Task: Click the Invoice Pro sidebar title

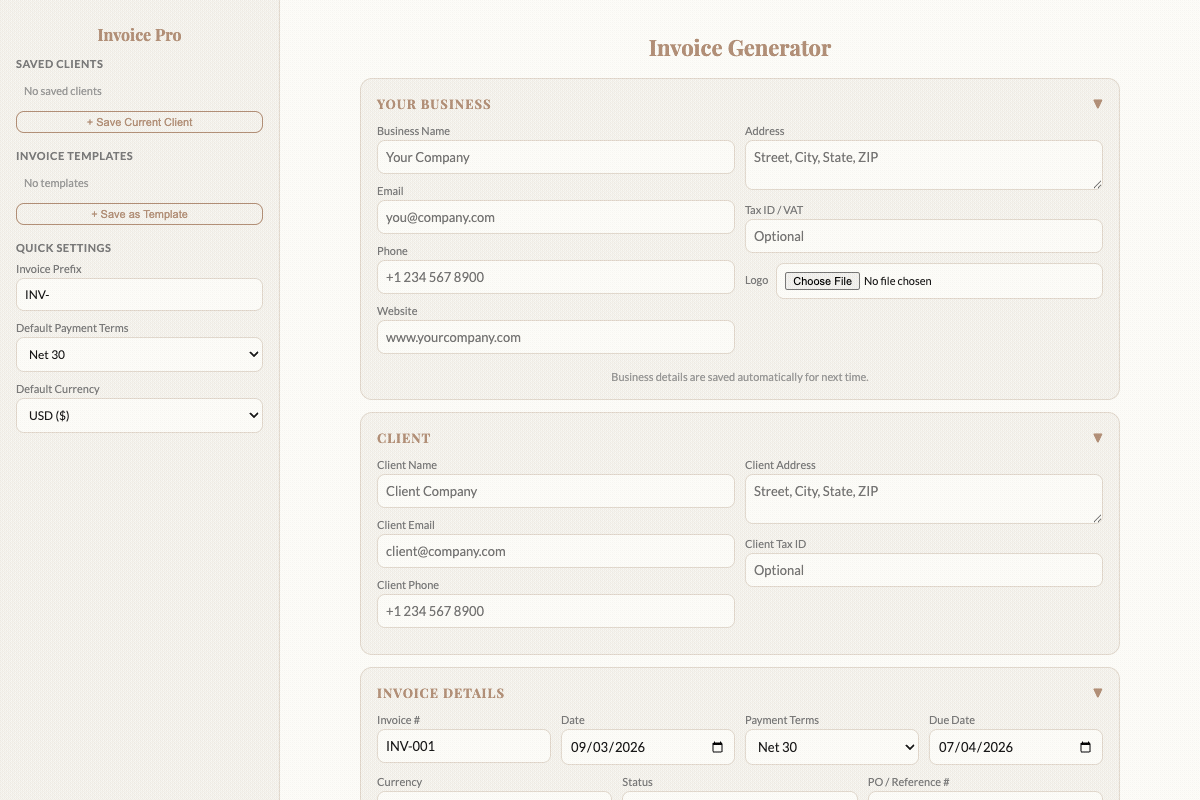Action: (x=139, y=35)
